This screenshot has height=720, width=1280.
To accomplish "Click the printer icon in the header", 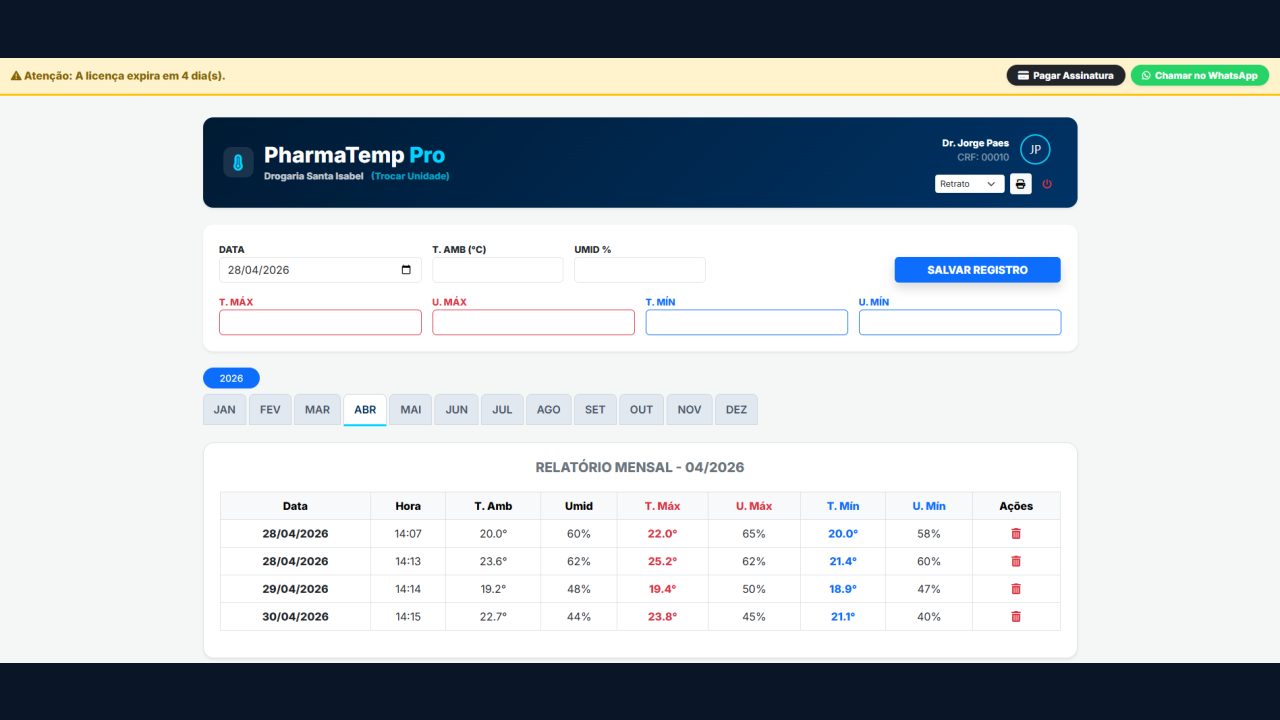I will tap(1021, 184).
